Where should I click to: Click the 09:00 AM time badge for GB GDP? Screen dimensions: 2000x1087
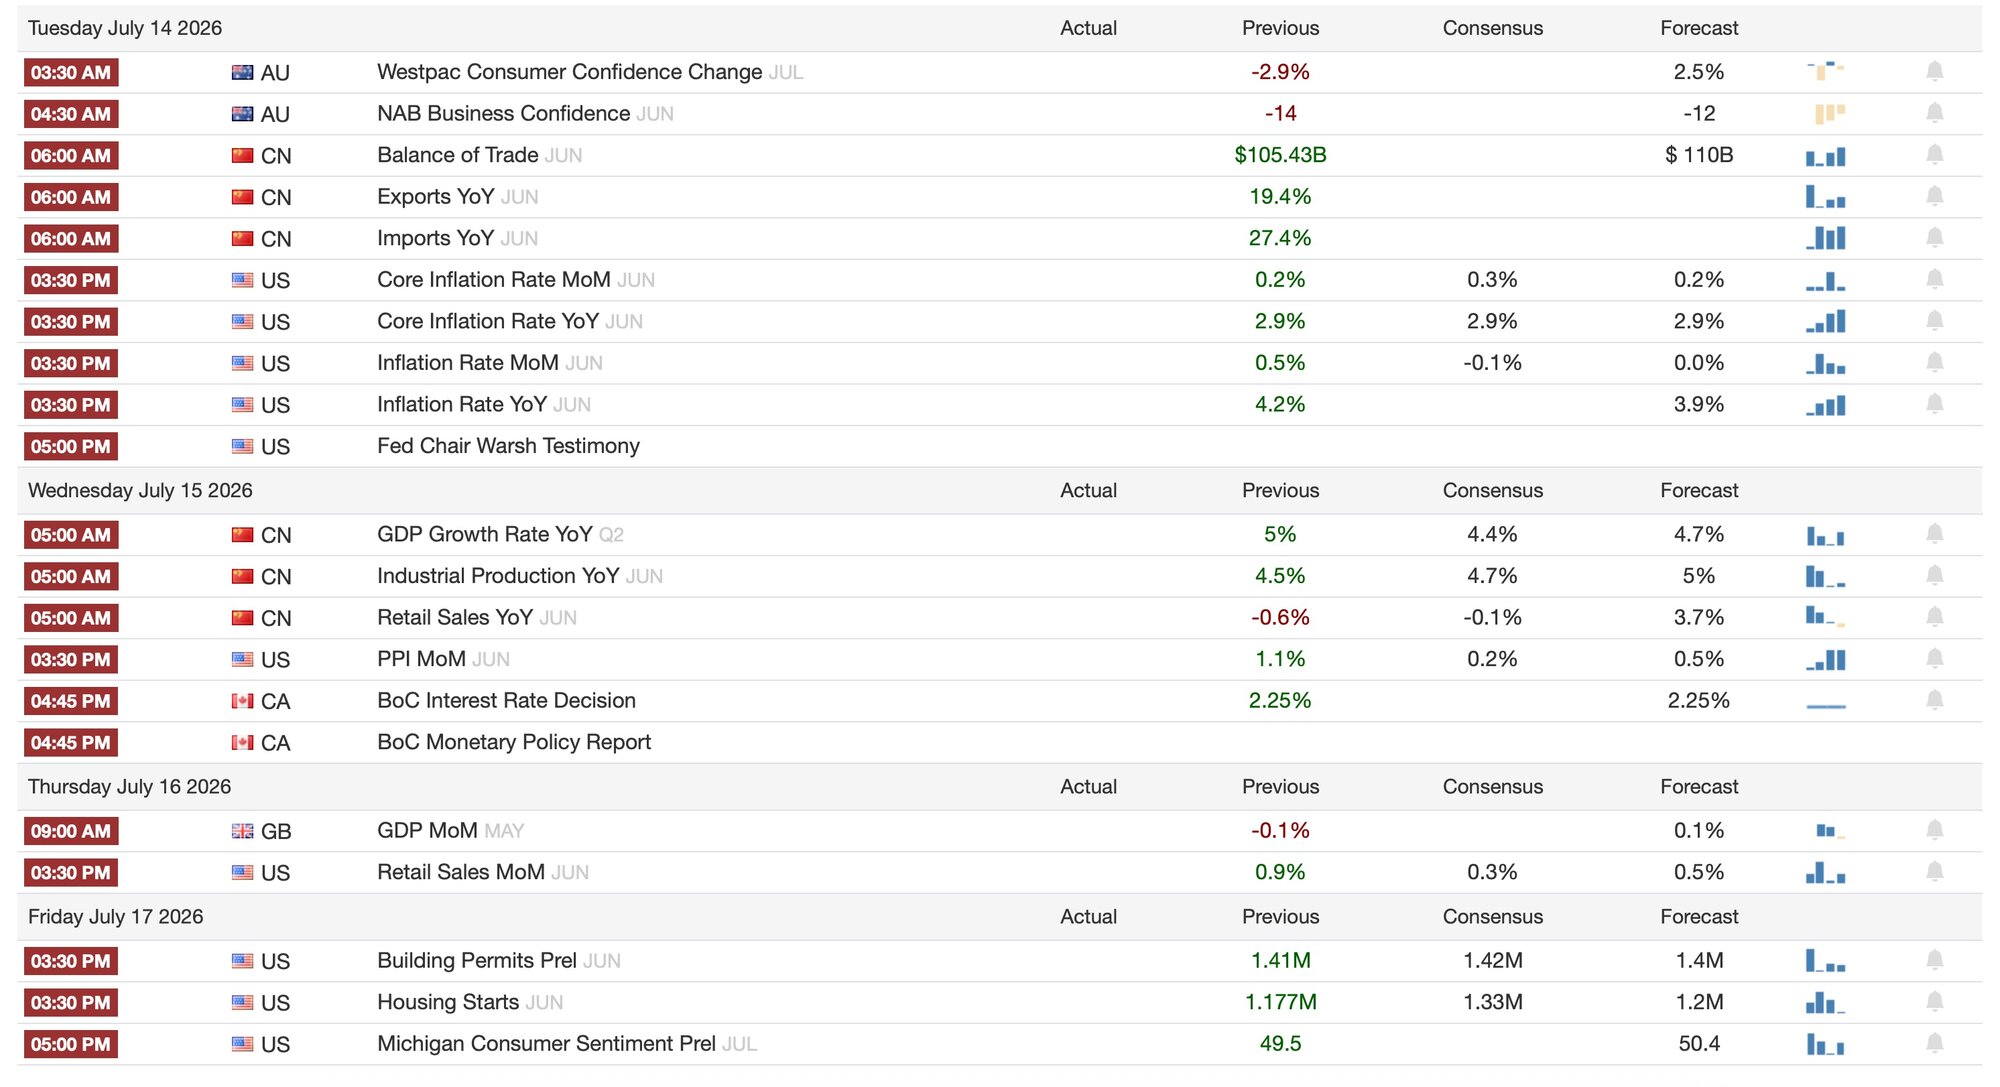coord(70,831)
